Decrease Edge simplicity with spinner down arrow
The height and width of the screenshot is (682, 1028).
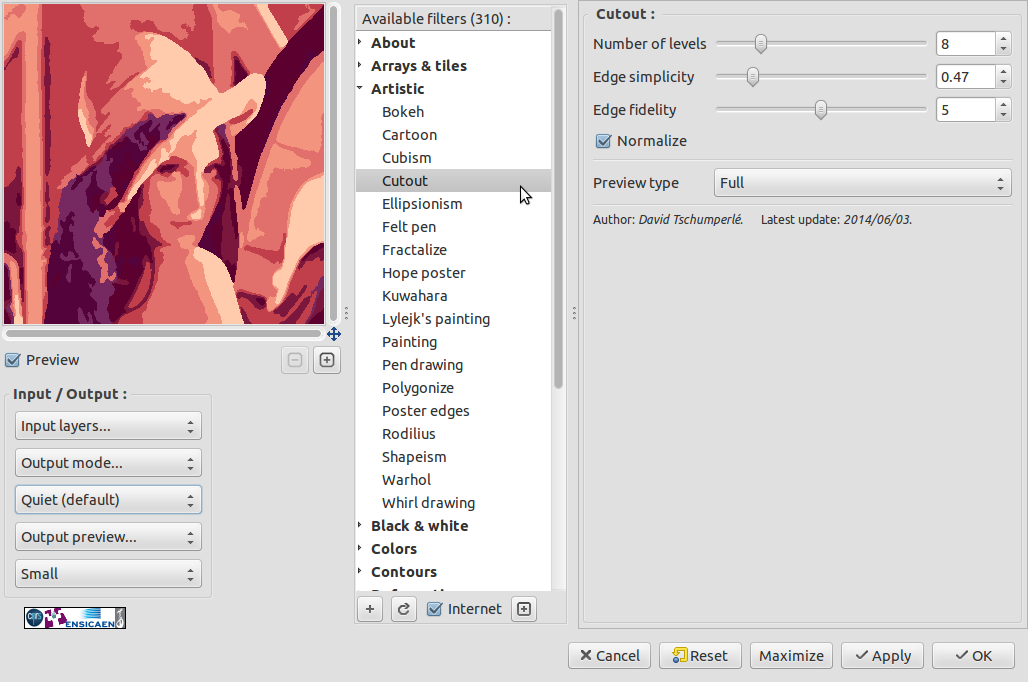pos(1003,82)
